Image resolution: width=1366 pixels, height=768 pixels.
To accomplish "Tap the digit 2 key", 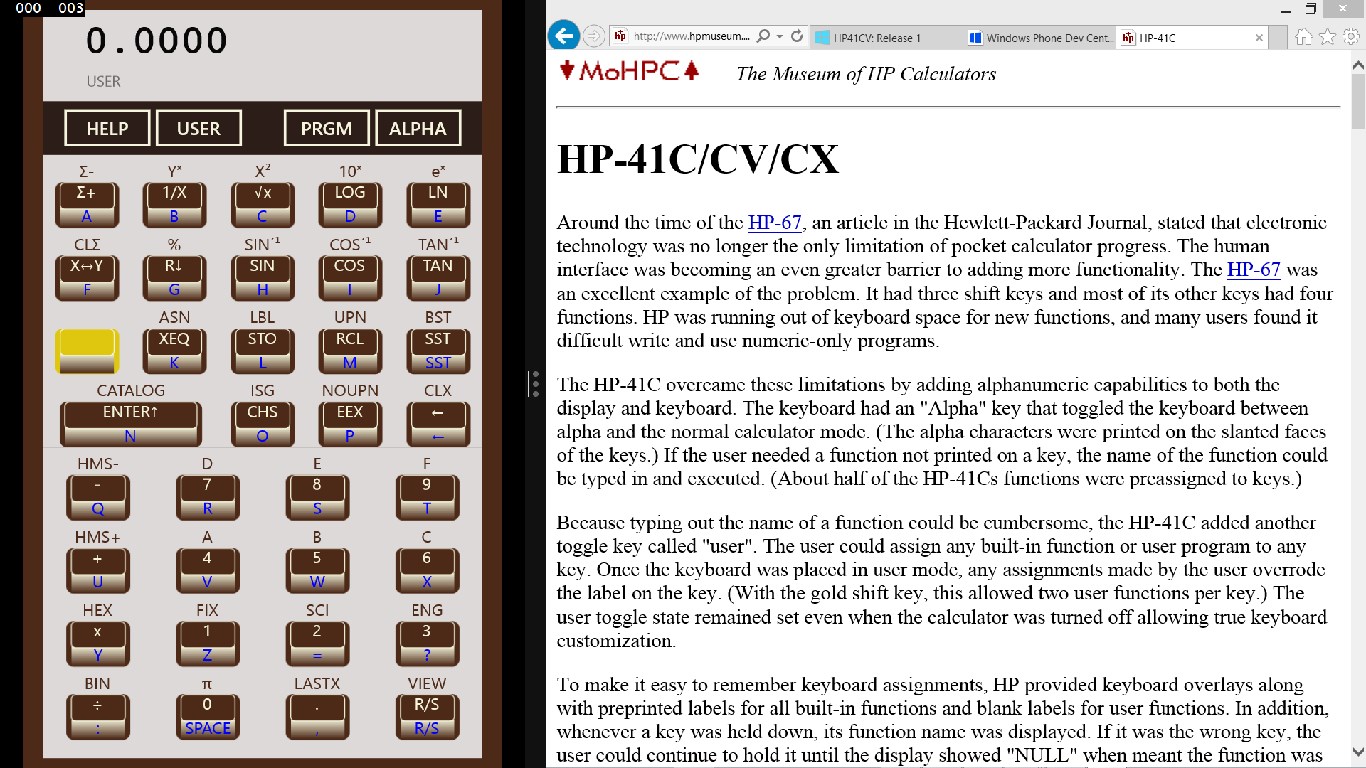I will click(x=317, y=643).
